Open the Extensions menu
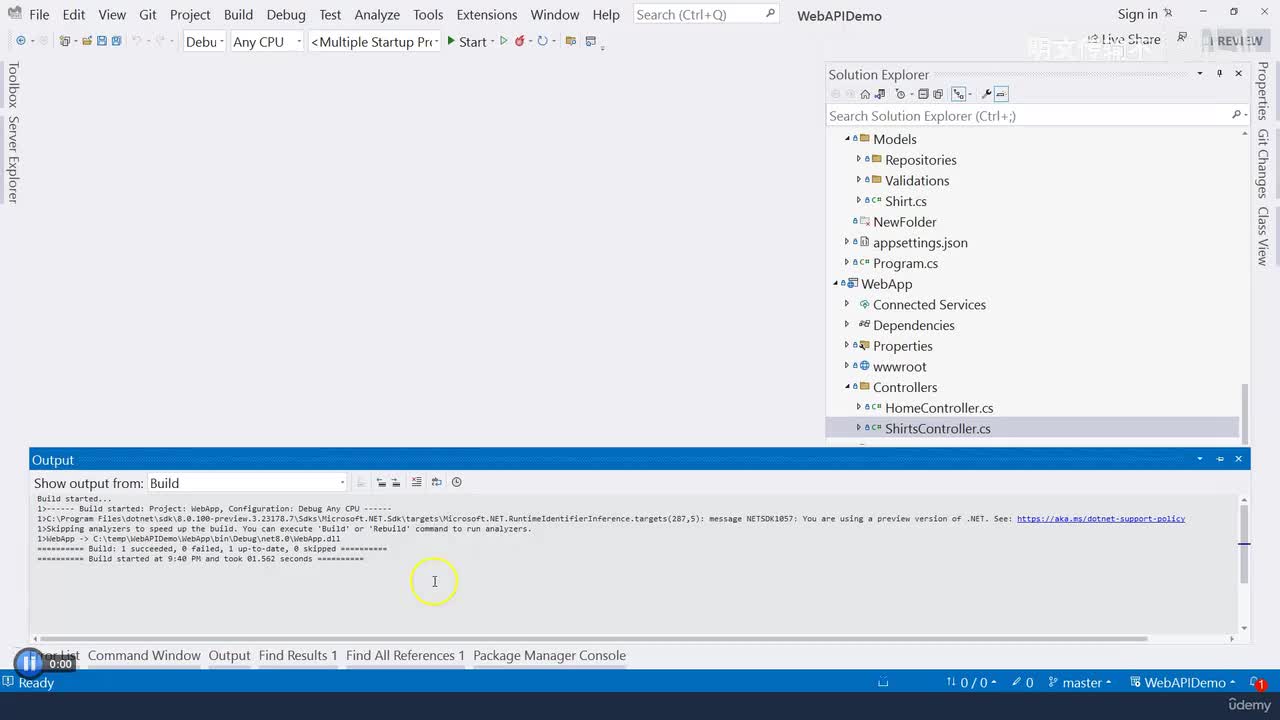The width and height of the screenshot is (1280, 720). click(487, 15)
